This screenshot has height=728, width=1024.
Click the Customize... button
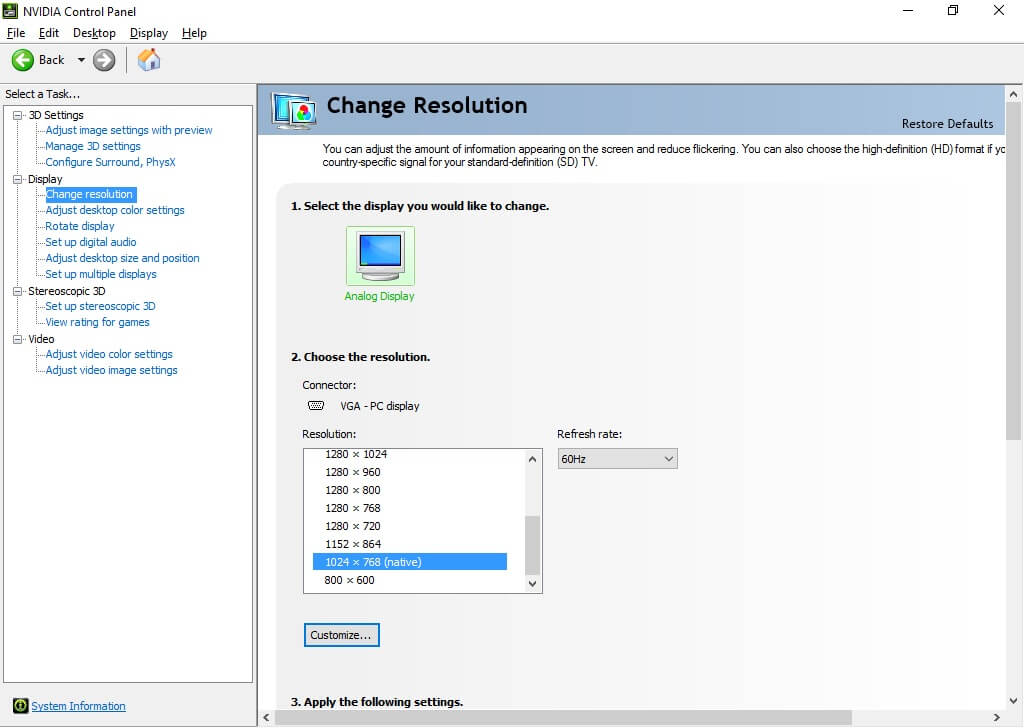click(341, 635)
